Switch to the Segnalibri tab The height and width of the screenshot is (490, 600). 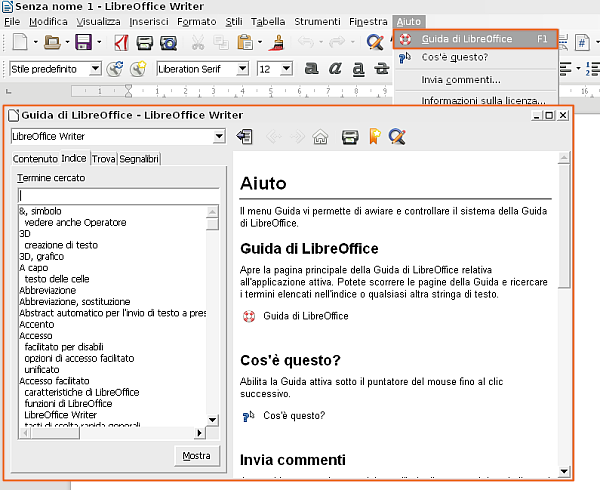pos(139,158)
